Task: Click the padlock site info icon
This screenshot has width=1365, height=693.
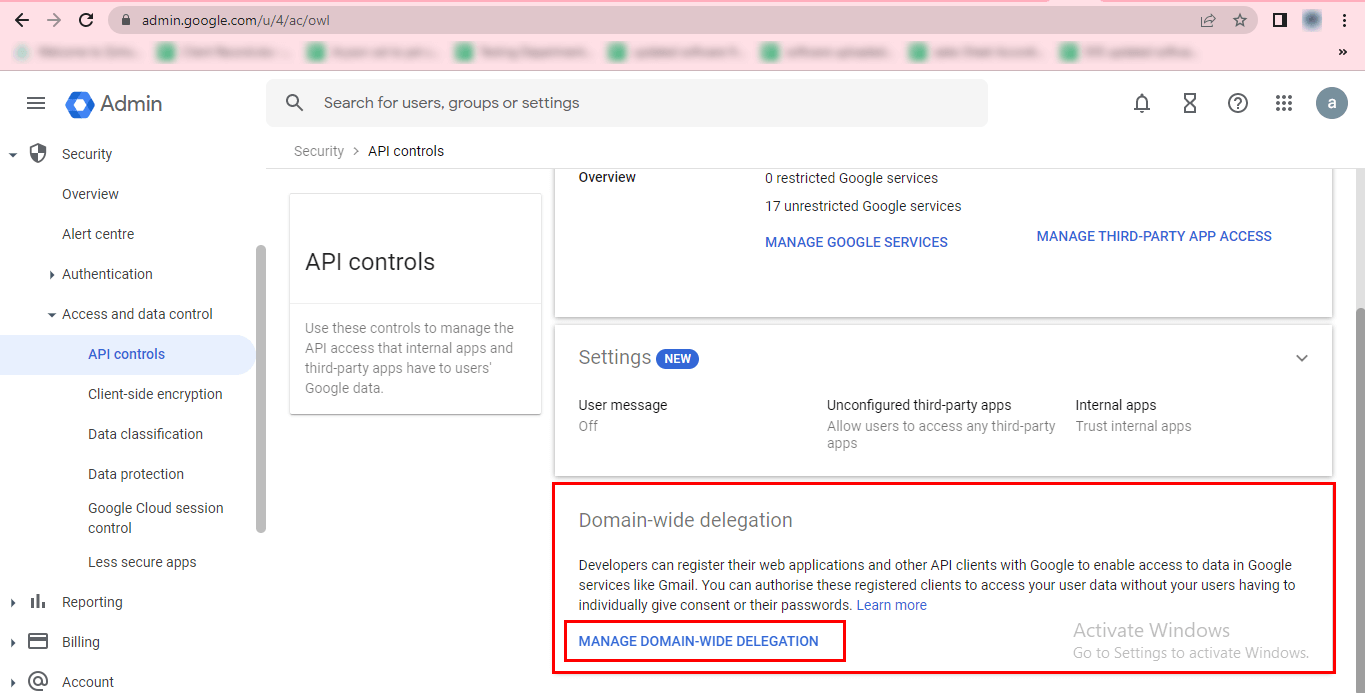Action: click(x=125, y=20)
